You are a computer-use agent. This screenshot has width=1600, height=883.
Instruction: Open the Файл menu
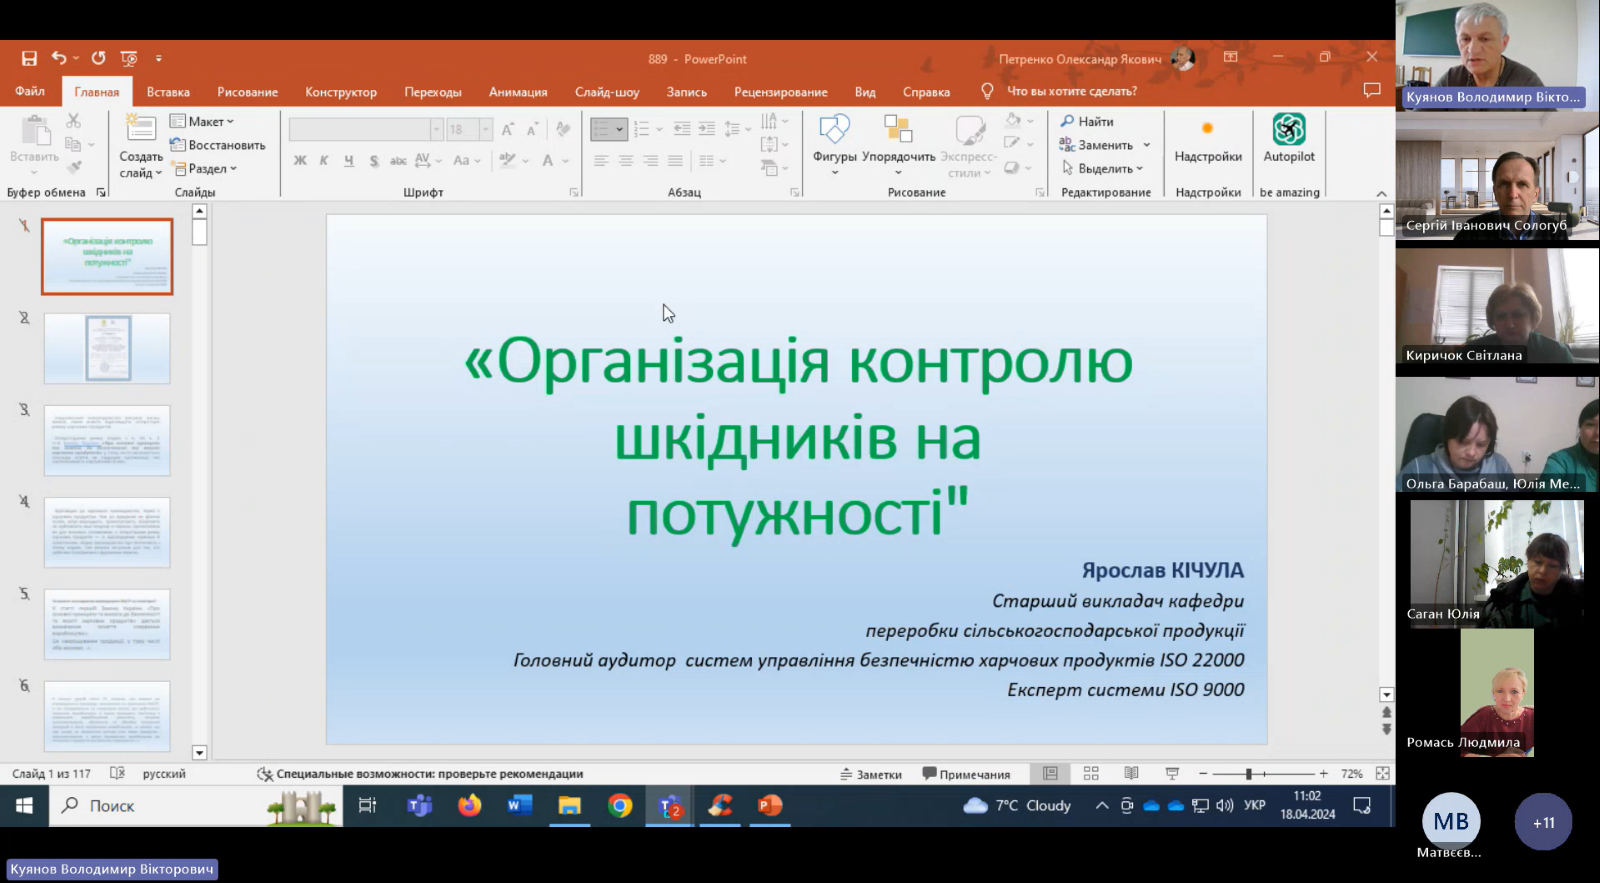[30, 91]
